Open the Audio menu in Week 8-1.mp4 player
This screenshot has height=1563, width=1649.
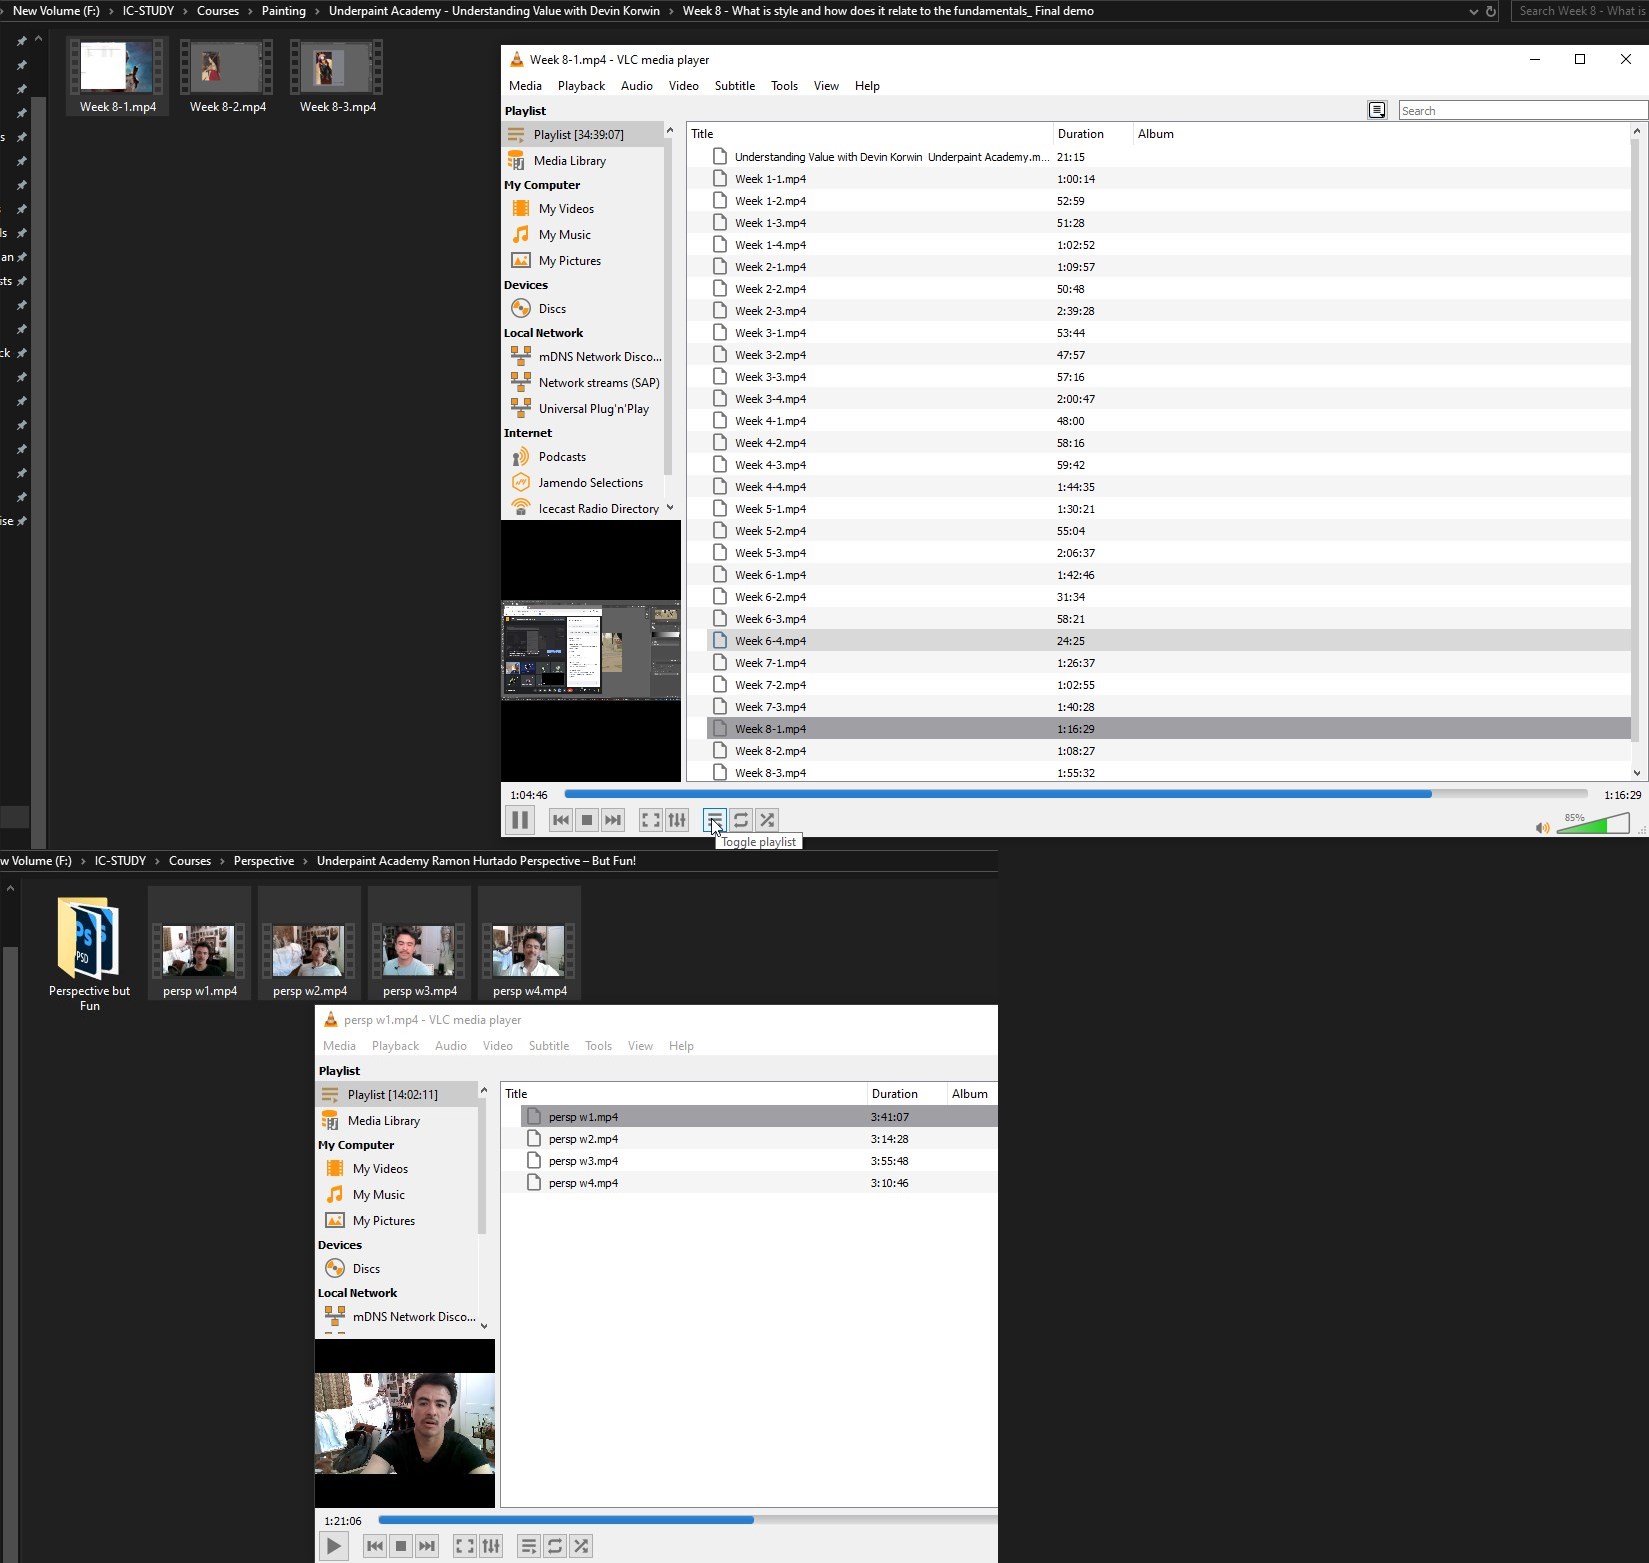click(x=636, y=86)
